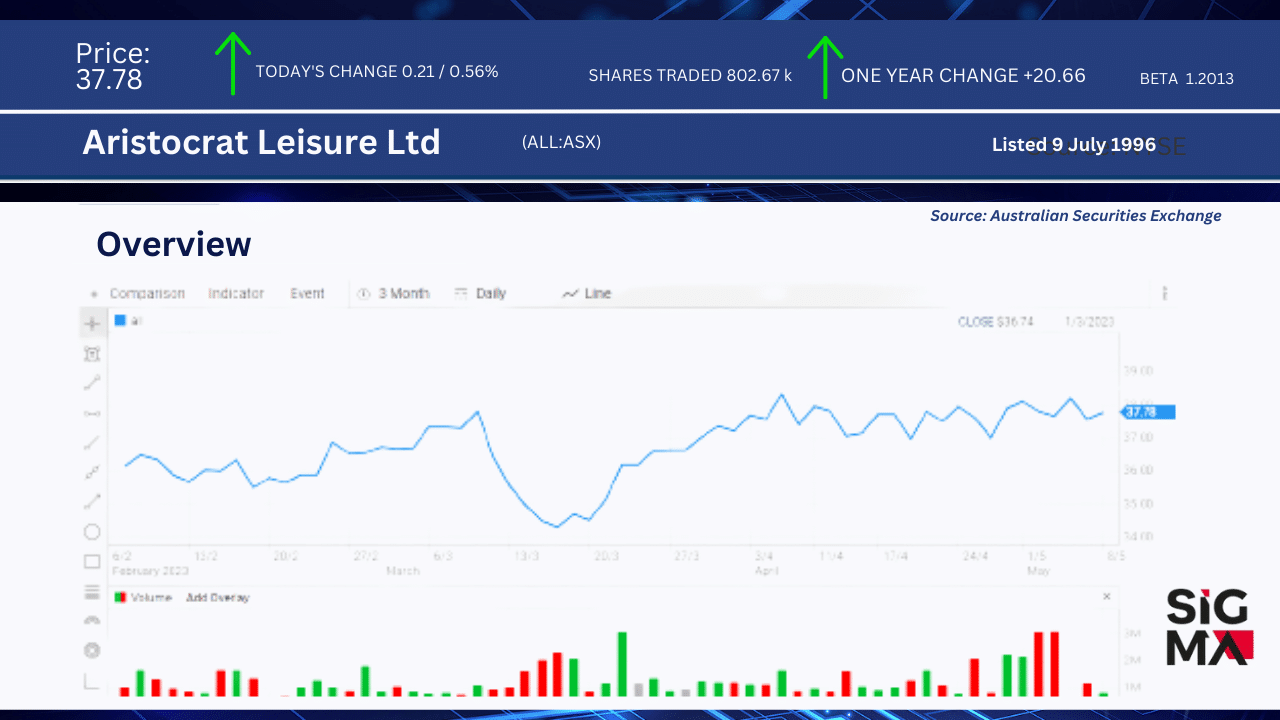Click the Overview heading
Screen dimensions: 1280x720
tap(174, 244)
